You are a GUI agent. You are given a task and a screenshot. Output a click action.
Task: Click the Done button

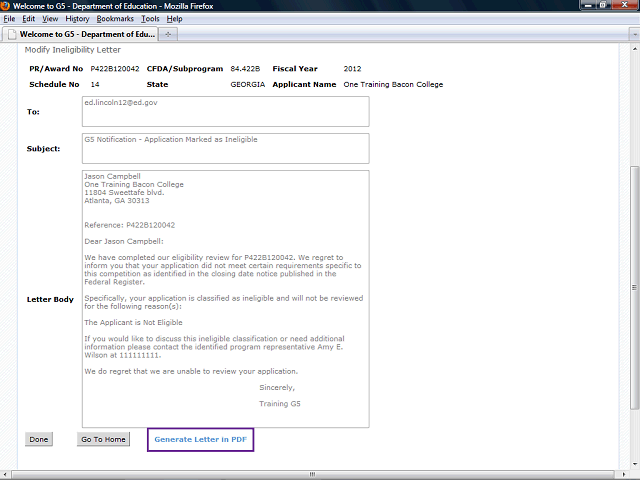[x=39, y=439]
